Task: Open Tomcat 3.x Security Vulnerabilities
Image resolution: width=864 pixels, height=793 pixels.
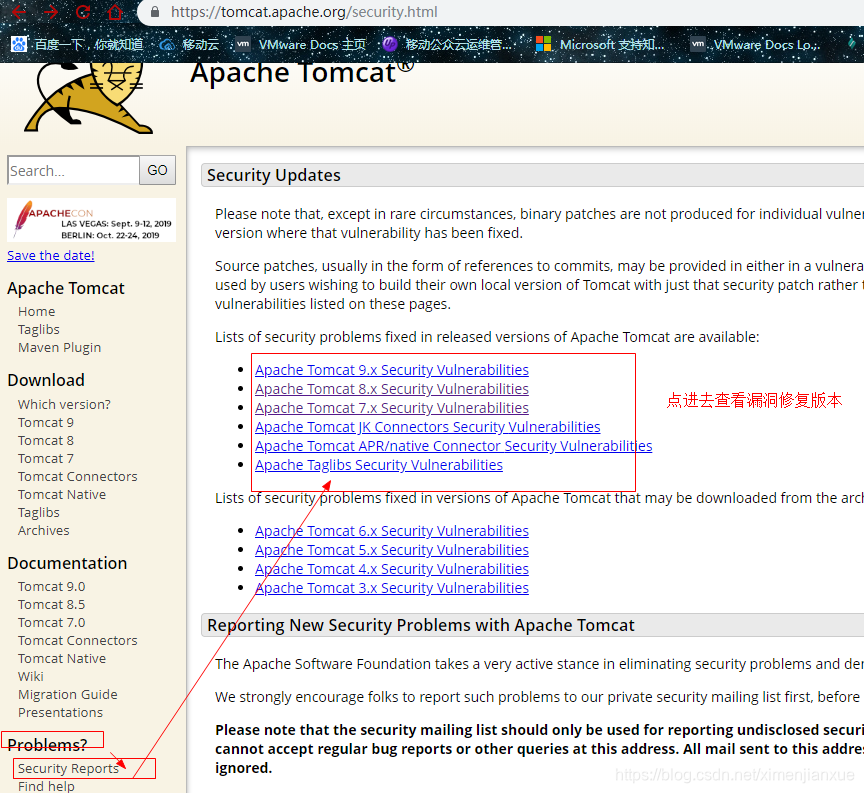Action: pos(392,588)
